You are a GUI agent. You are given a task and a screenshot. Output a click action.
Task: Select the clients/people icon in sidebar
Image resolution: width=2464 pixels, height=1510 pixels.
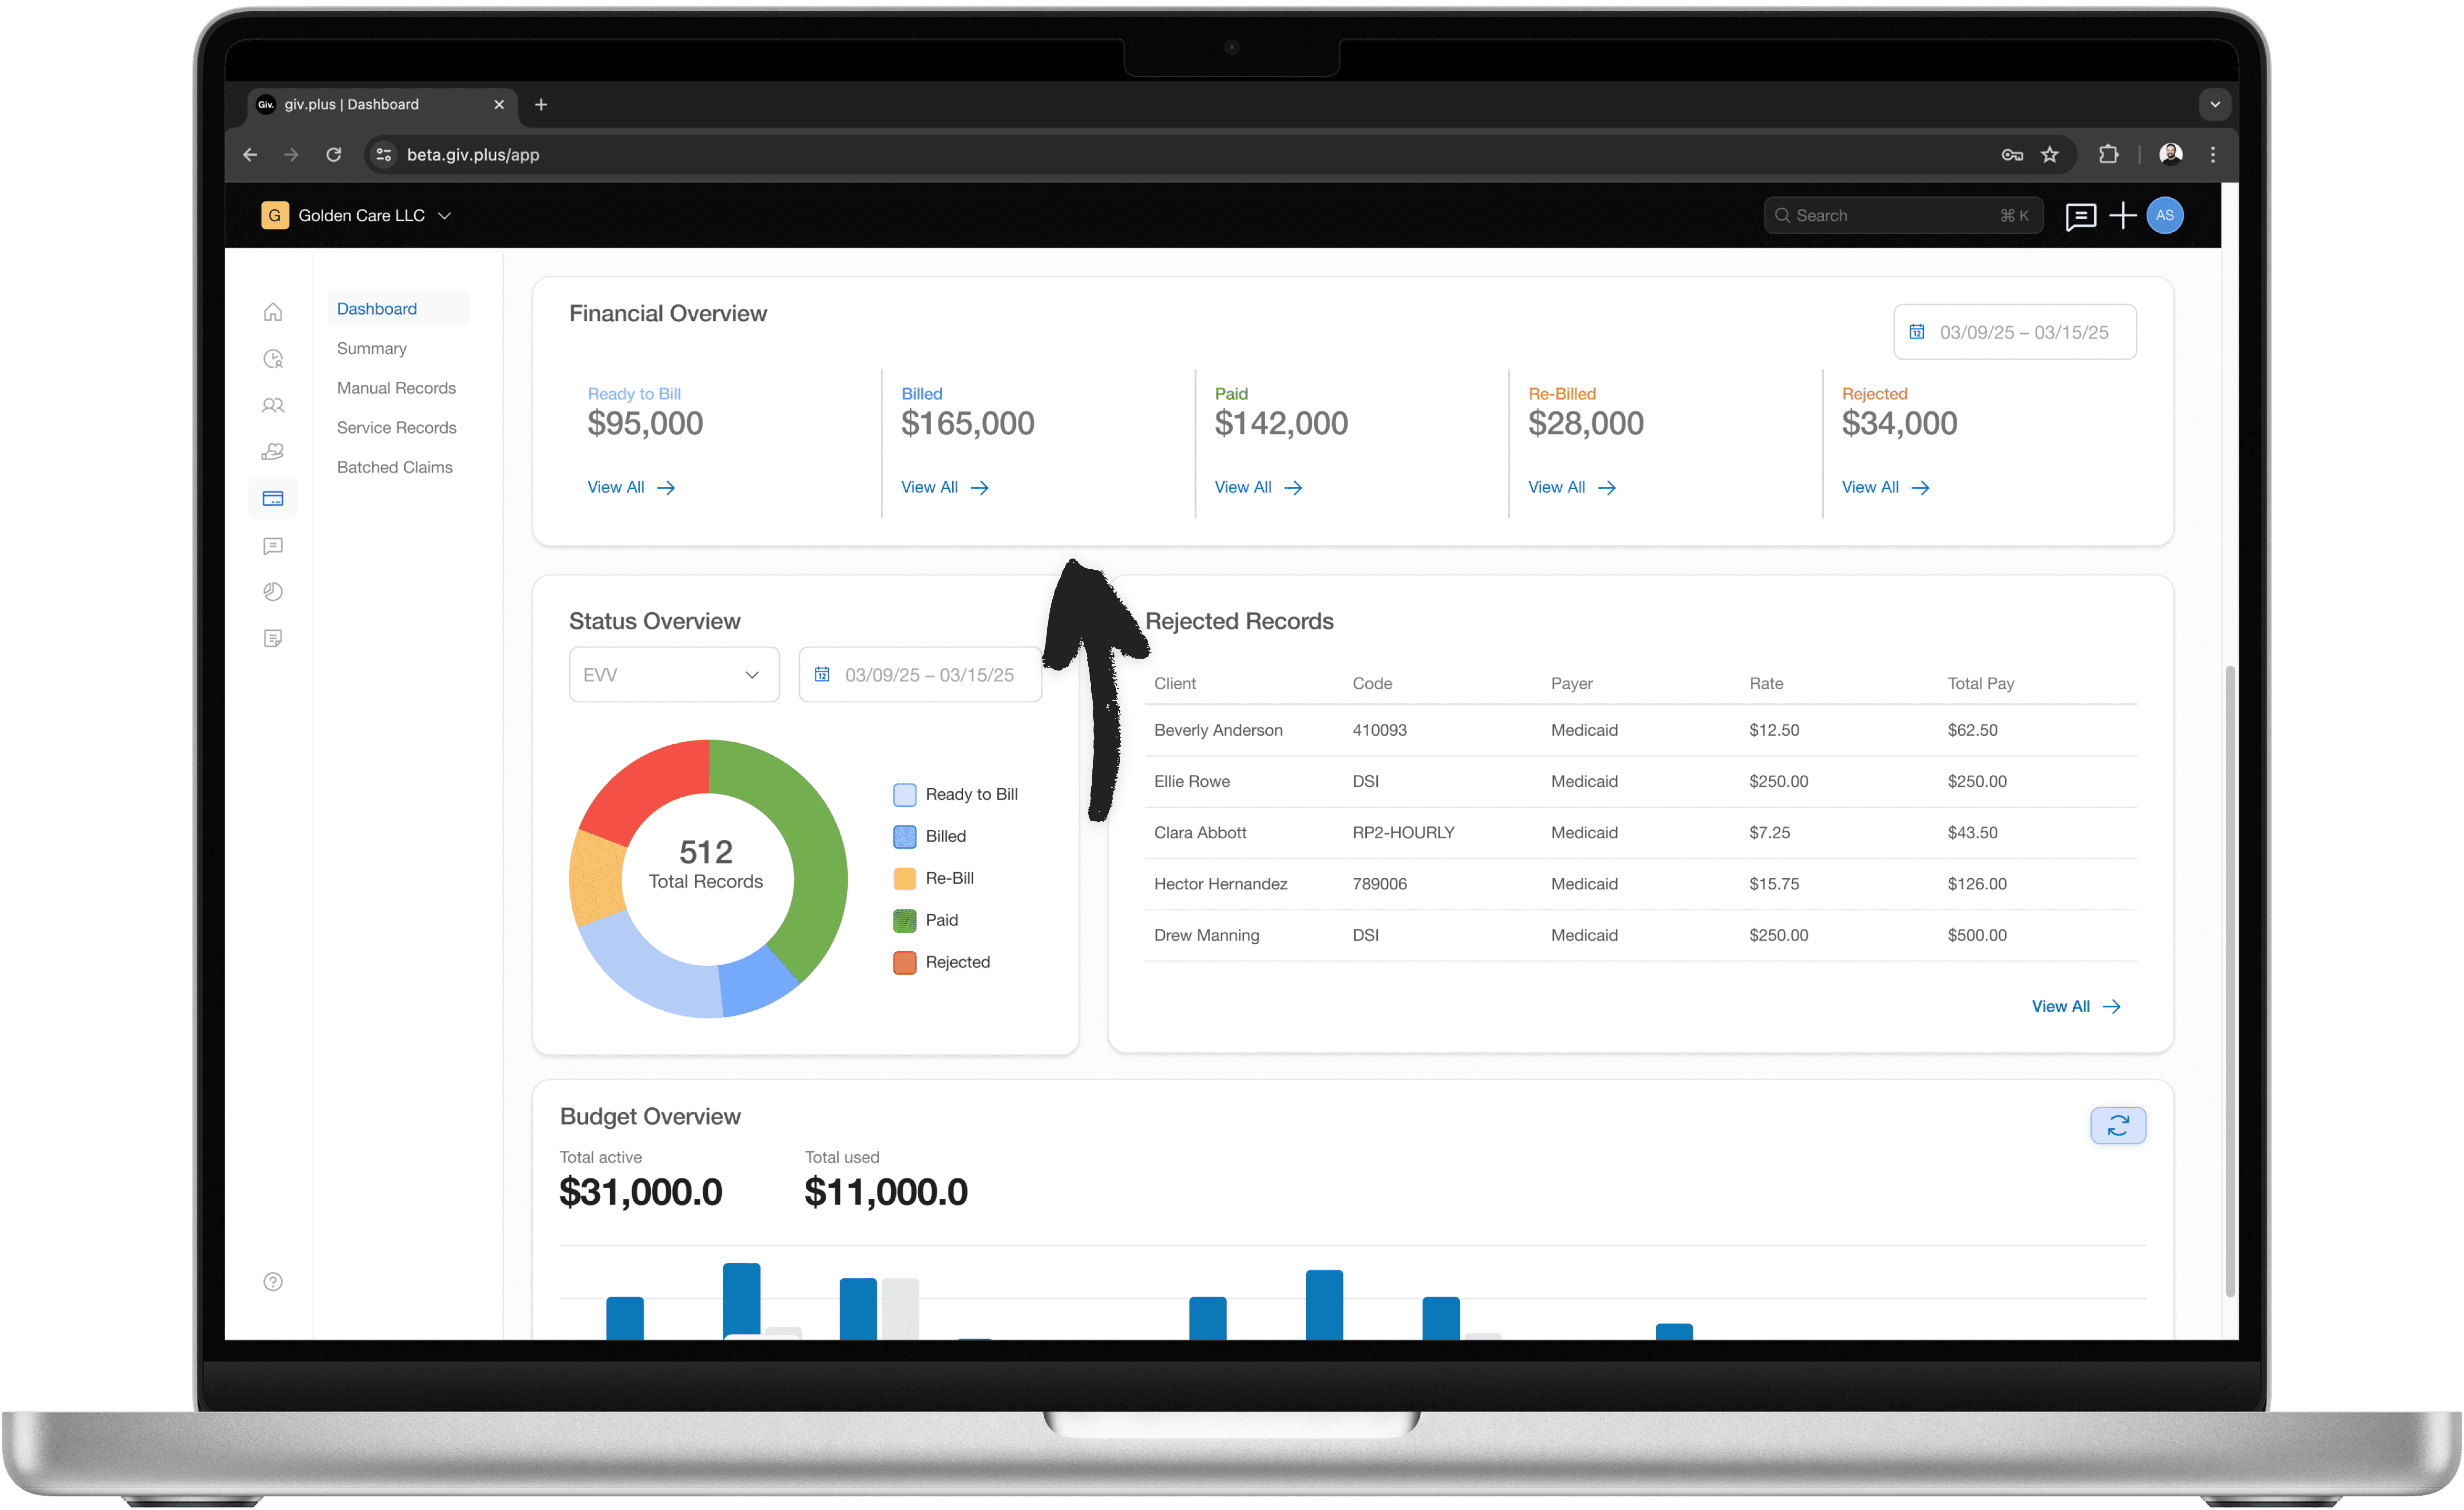point(273,405)
